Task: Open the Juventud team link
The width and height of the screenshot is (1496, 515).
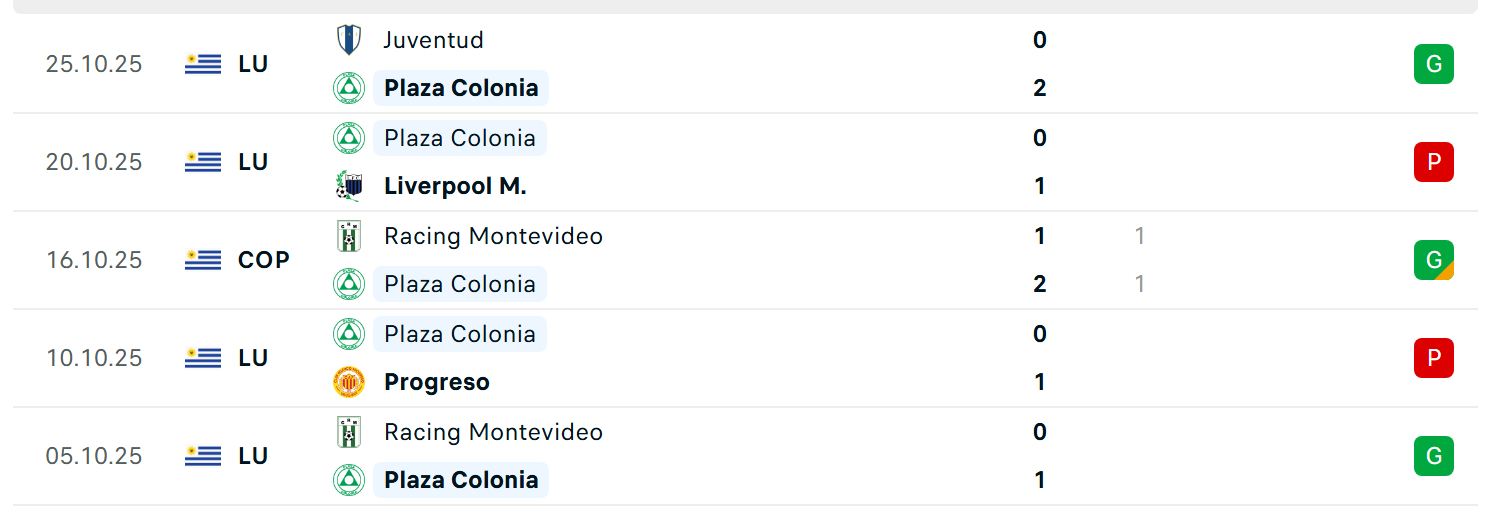Action: [433, 40]
